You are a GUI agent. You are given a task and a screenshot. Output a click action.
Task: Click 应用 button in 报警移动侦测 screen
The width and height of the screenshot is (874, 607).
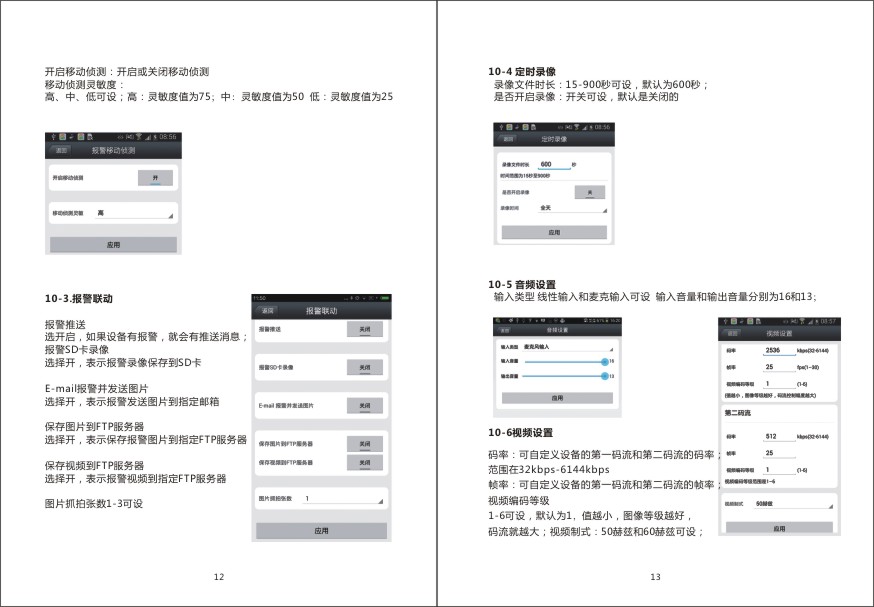113,244
